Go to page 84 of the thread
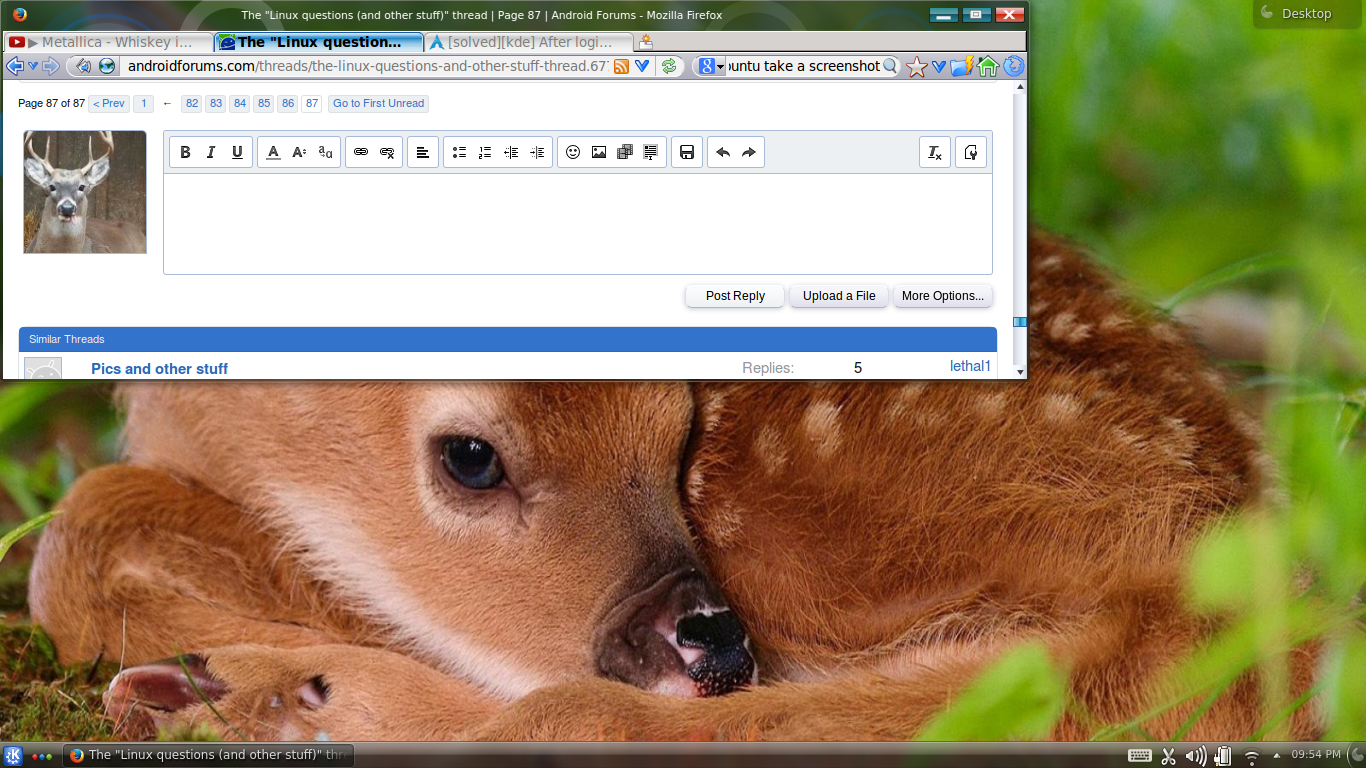Screen dimensions: 1366x768 click(x=240, y=103)
